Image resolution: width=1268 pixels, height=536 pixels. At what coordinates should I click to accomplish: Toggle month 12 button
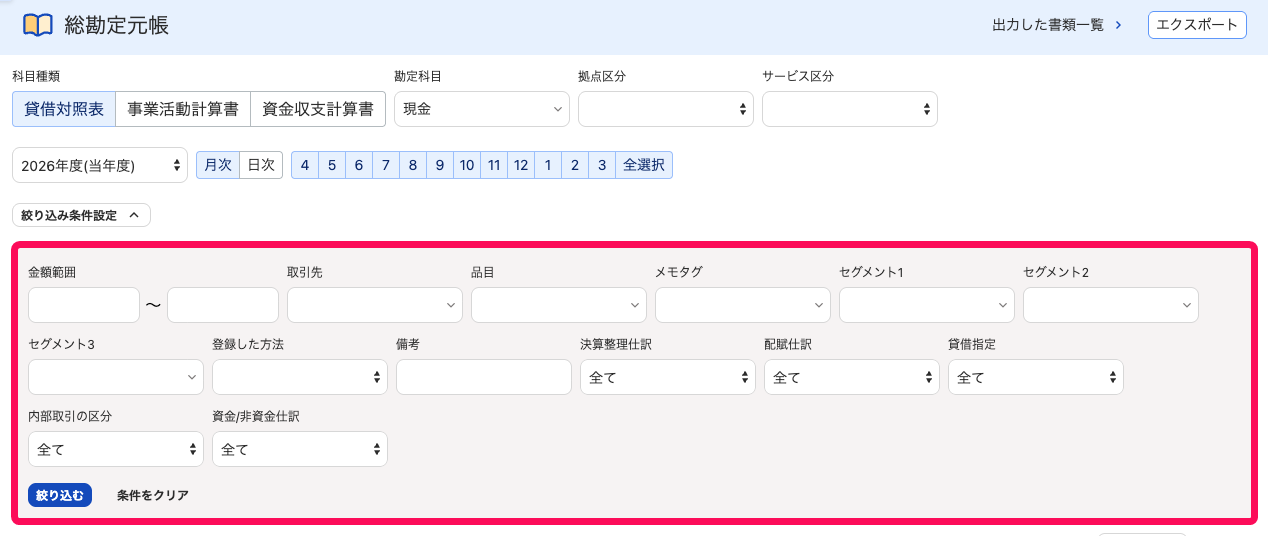(x=521, y=165)
